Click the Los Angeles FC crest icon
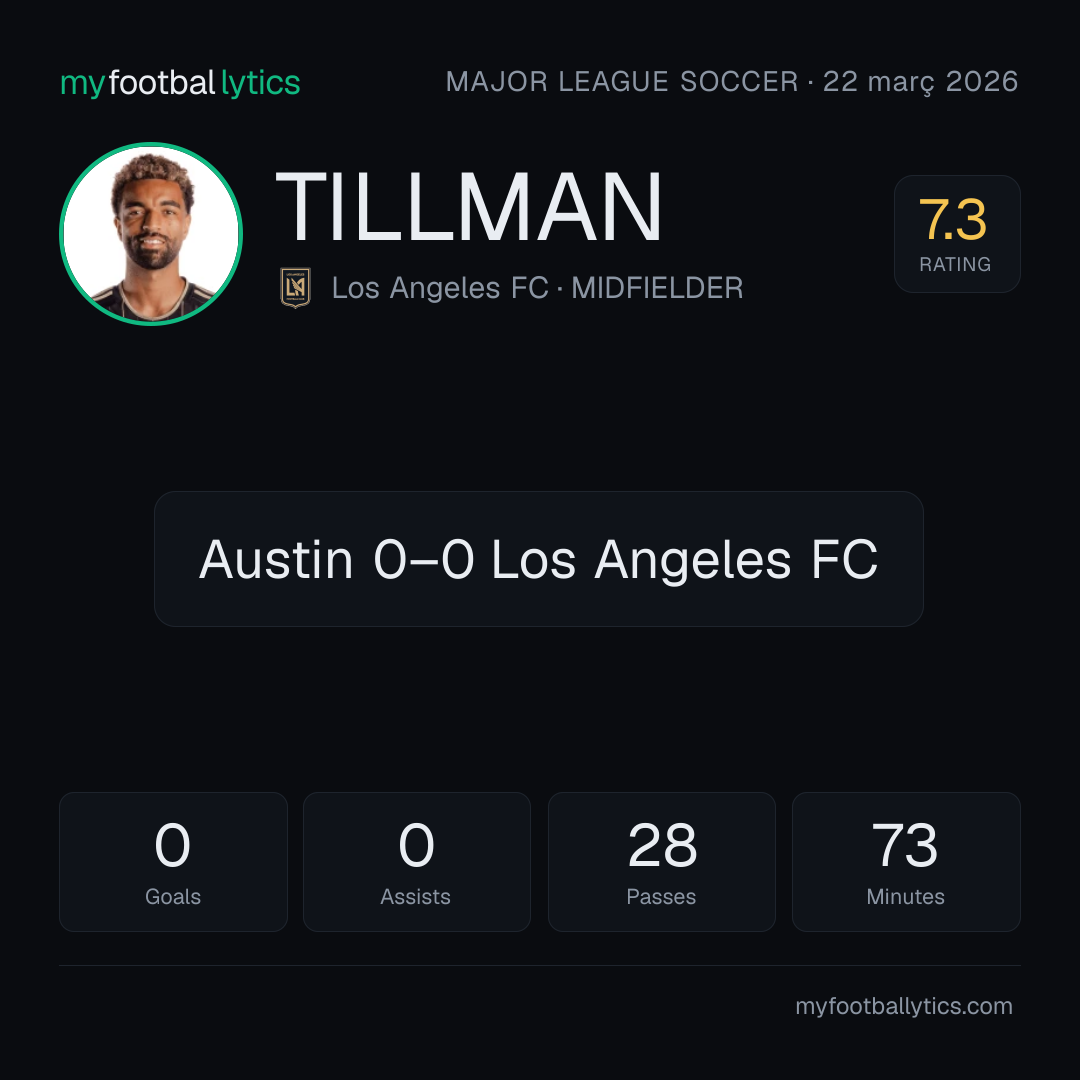 coord(295,288)
